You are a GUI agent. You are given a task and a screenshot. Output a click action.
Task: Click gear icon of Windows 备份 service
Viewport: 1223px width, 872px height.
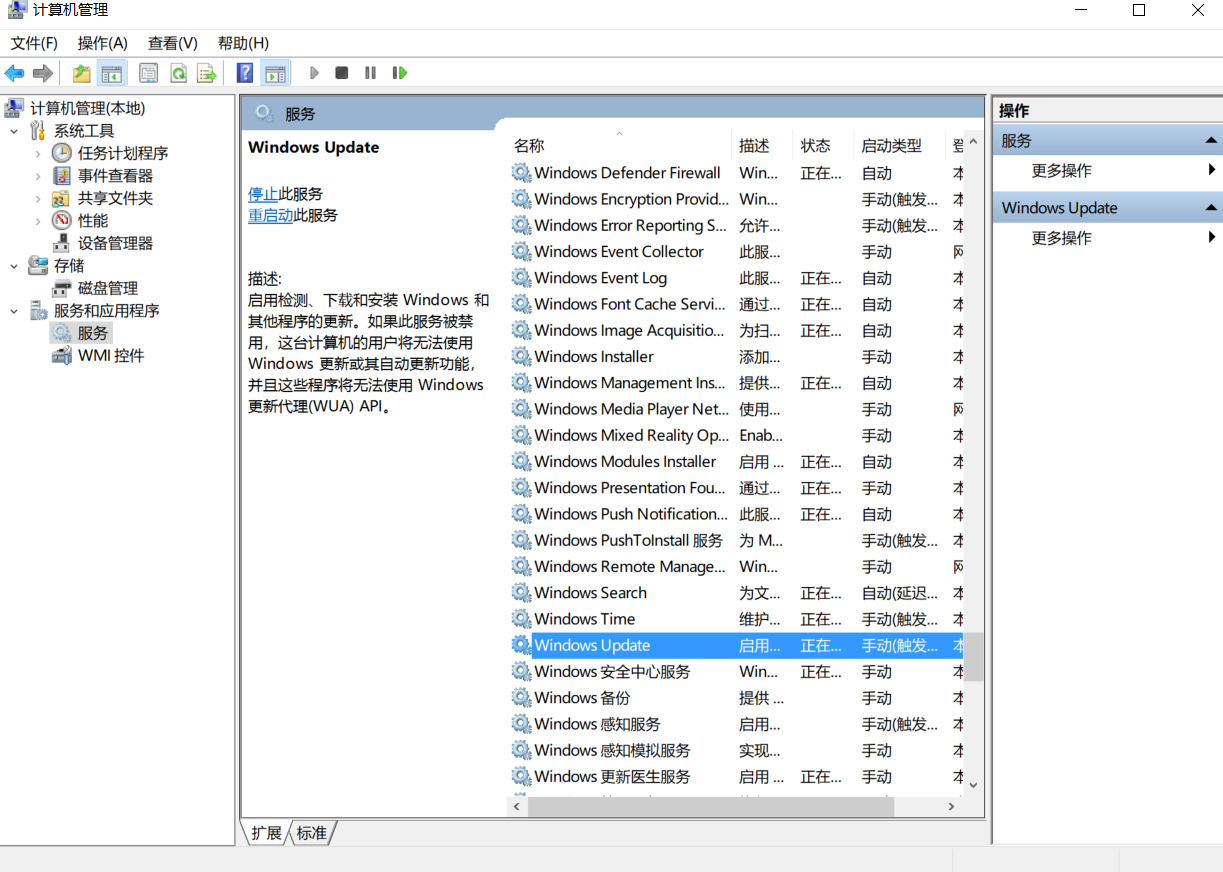(x=521, y=697)
